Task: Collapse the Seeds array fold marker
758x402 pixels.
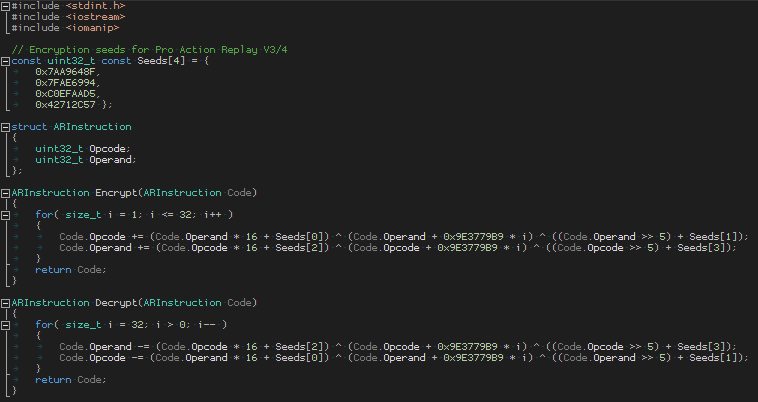Action: [x=6, y=60]
